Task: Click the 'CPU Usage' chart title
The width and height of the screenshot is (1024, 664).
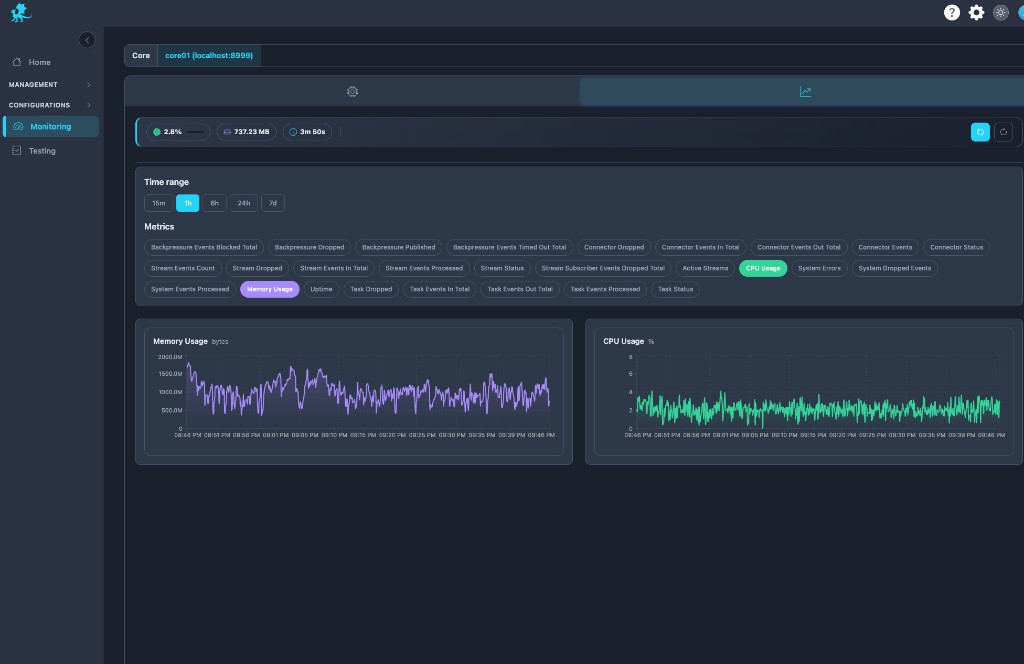Action: point(624,341)
